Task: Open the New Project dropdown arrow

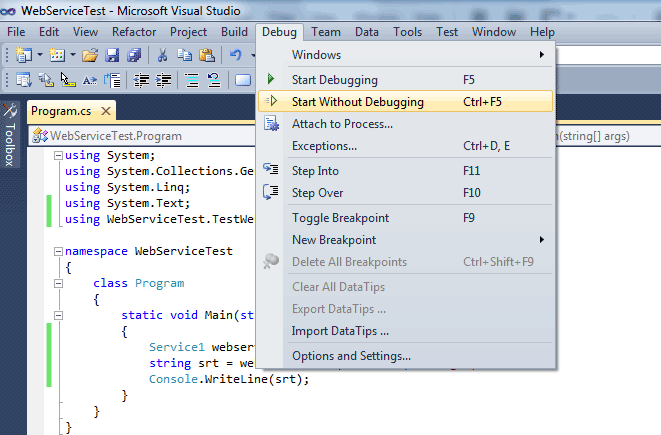Action: click(40, 55)
